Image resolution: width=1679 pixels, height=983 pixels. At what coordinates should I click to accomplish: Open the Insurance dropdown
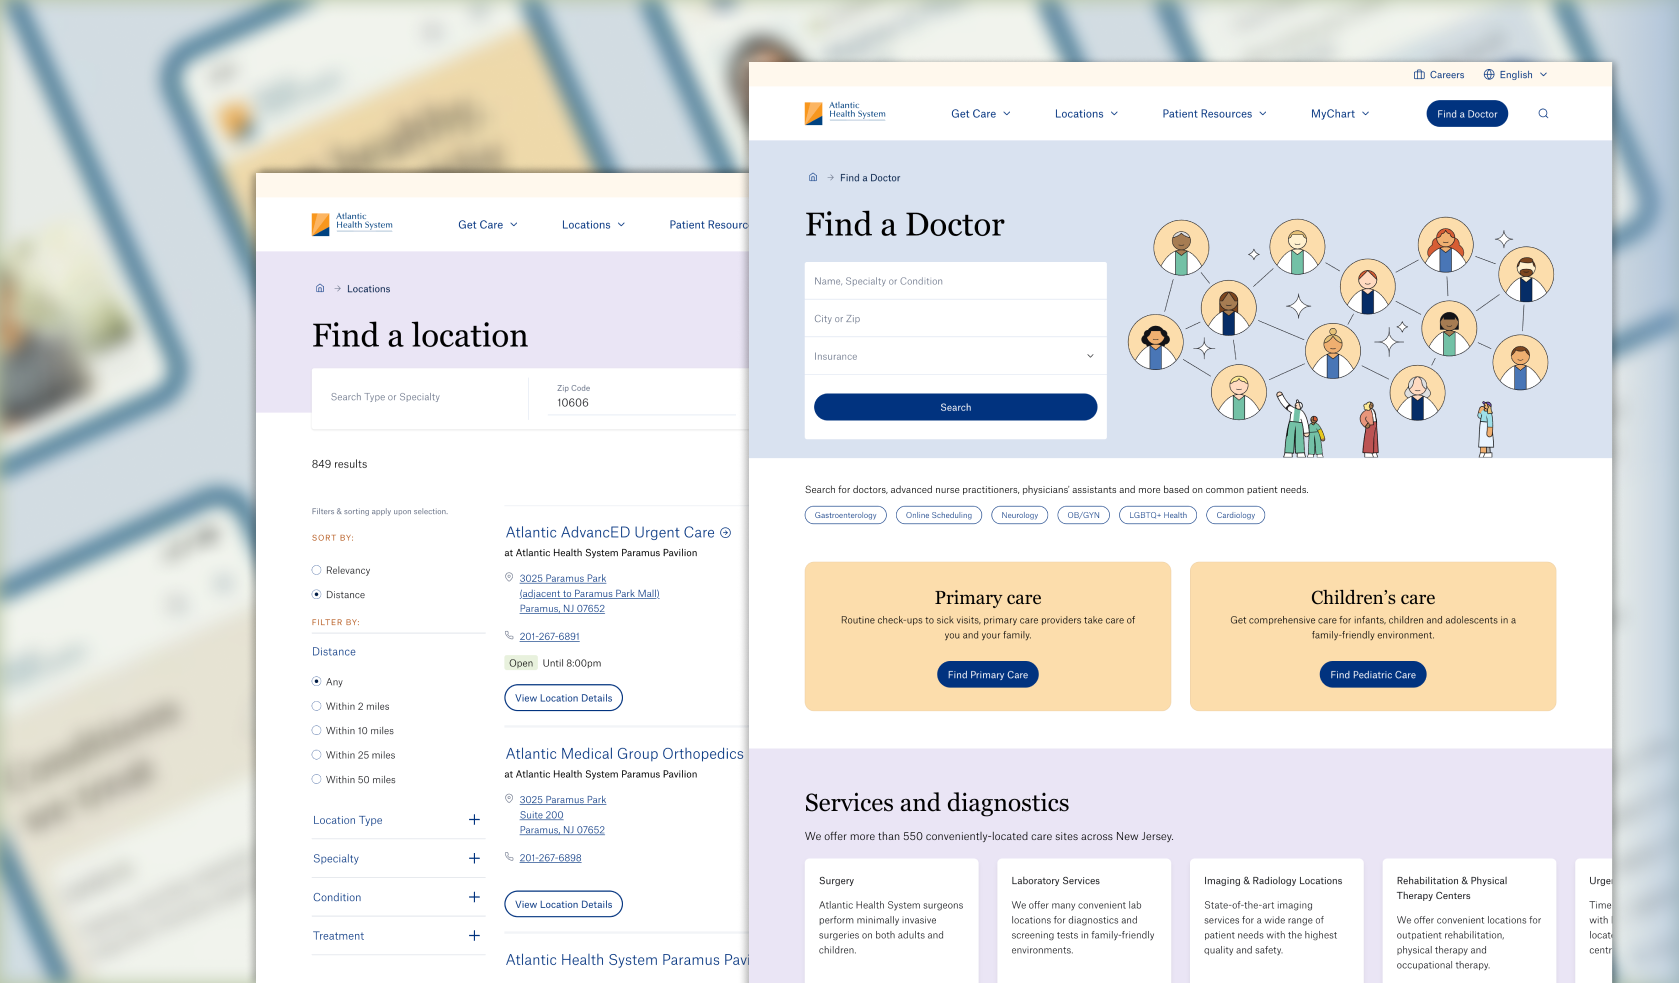(955, 357)
